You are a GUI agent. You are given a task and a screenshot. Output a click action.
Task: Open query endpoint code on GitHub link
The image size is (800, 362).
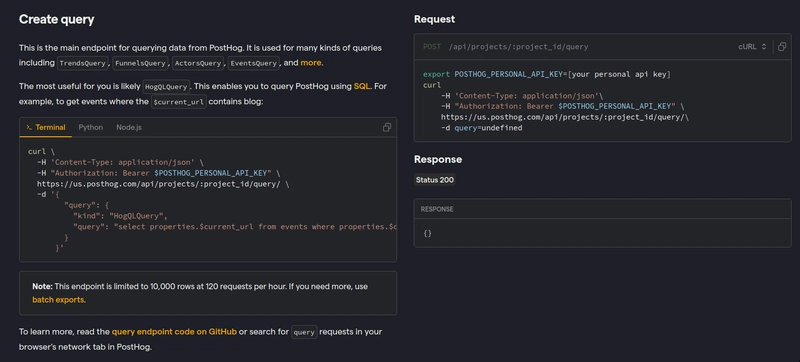click(174, 332)
